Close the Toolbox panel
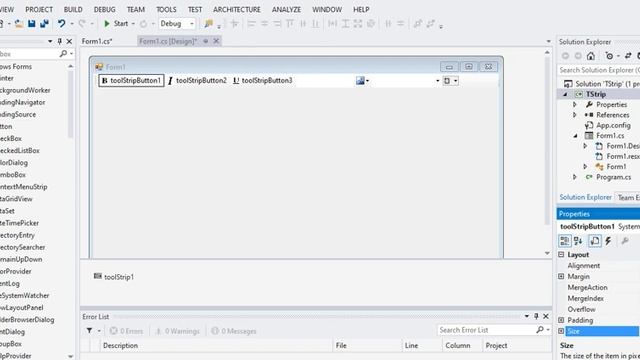 pyautogui.click(x=69, y=41)
